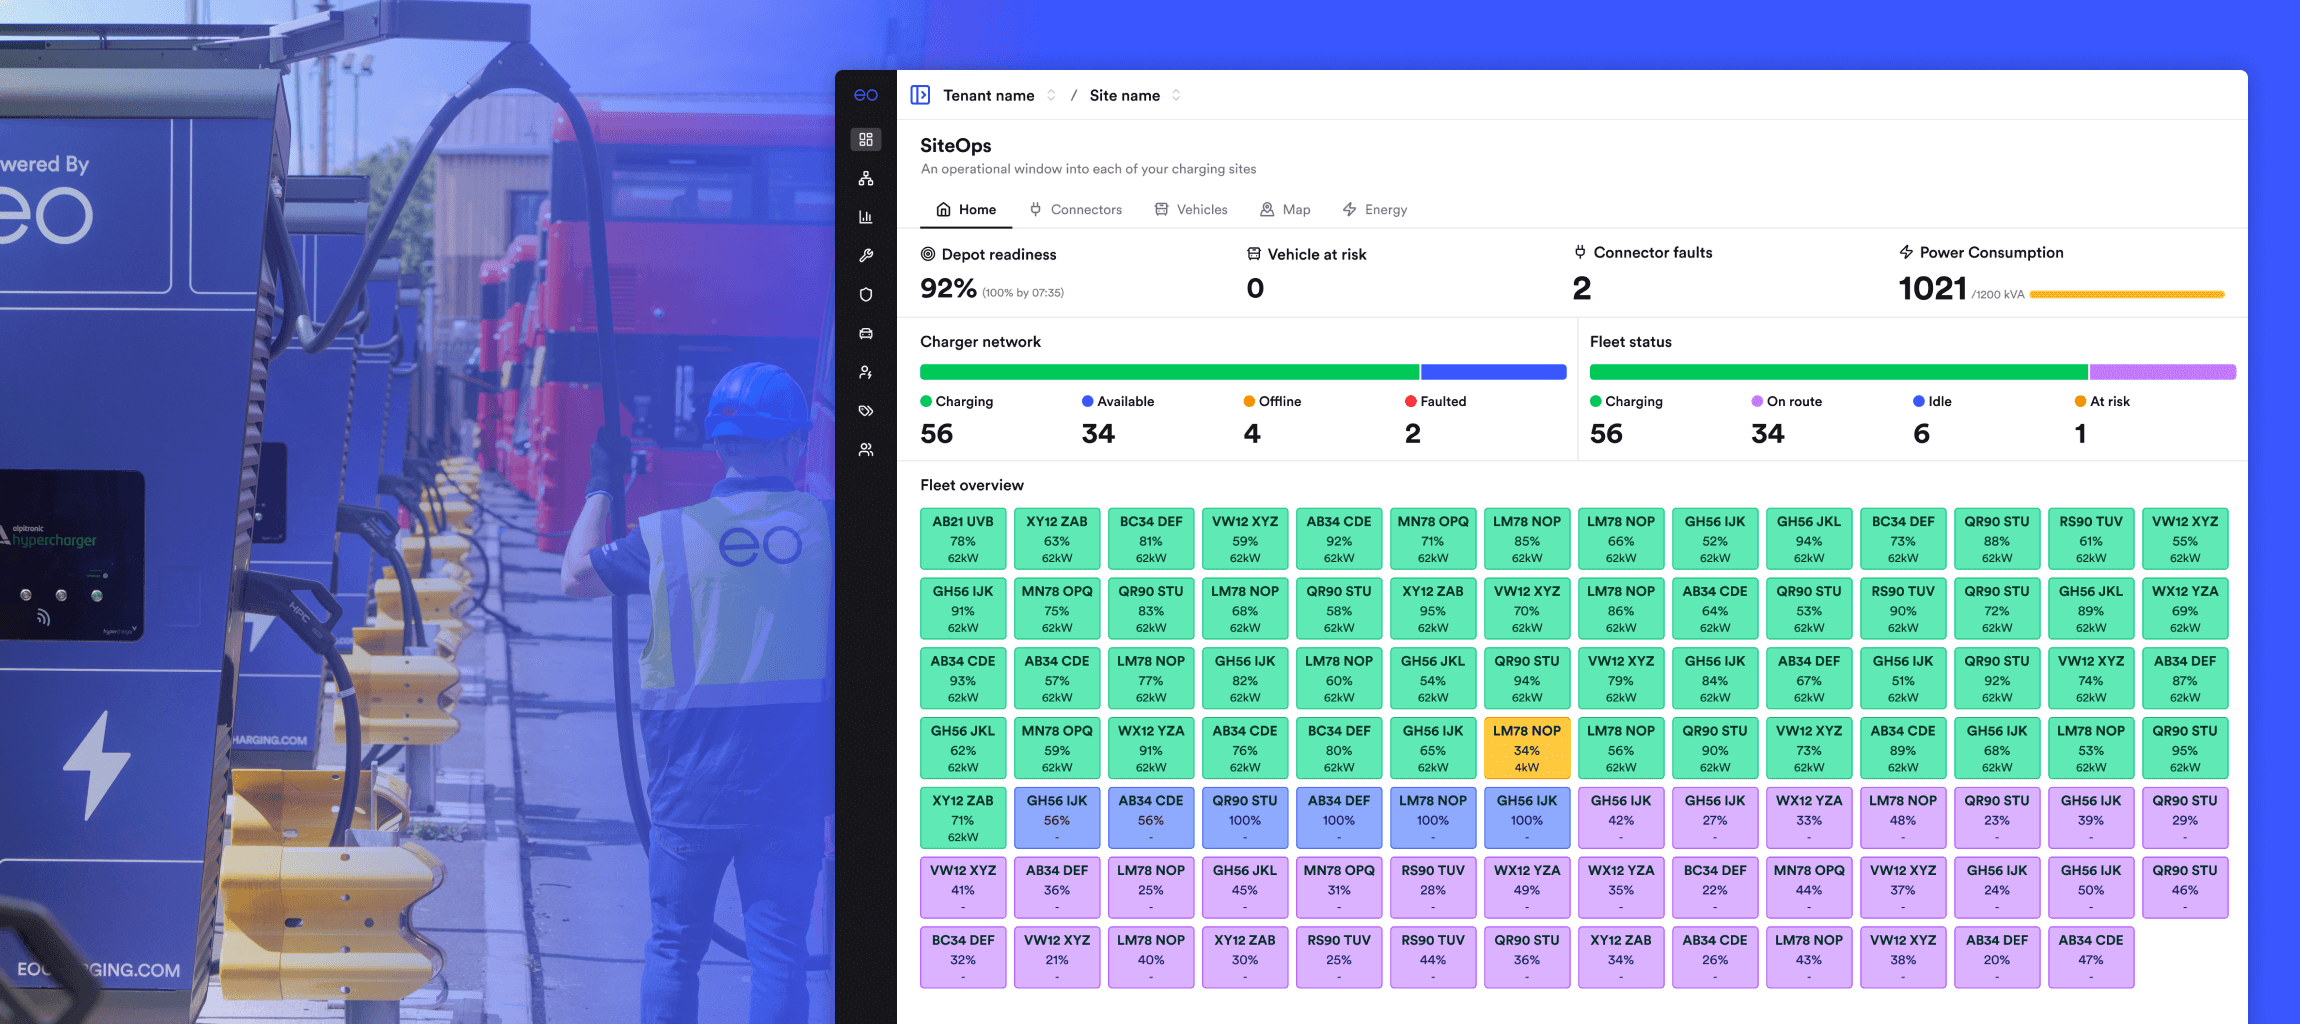The height and width of the screenshot is (1024, 2300).
Task: Select the AB21 UVB 78% vehicle tile
Action: 962,539
